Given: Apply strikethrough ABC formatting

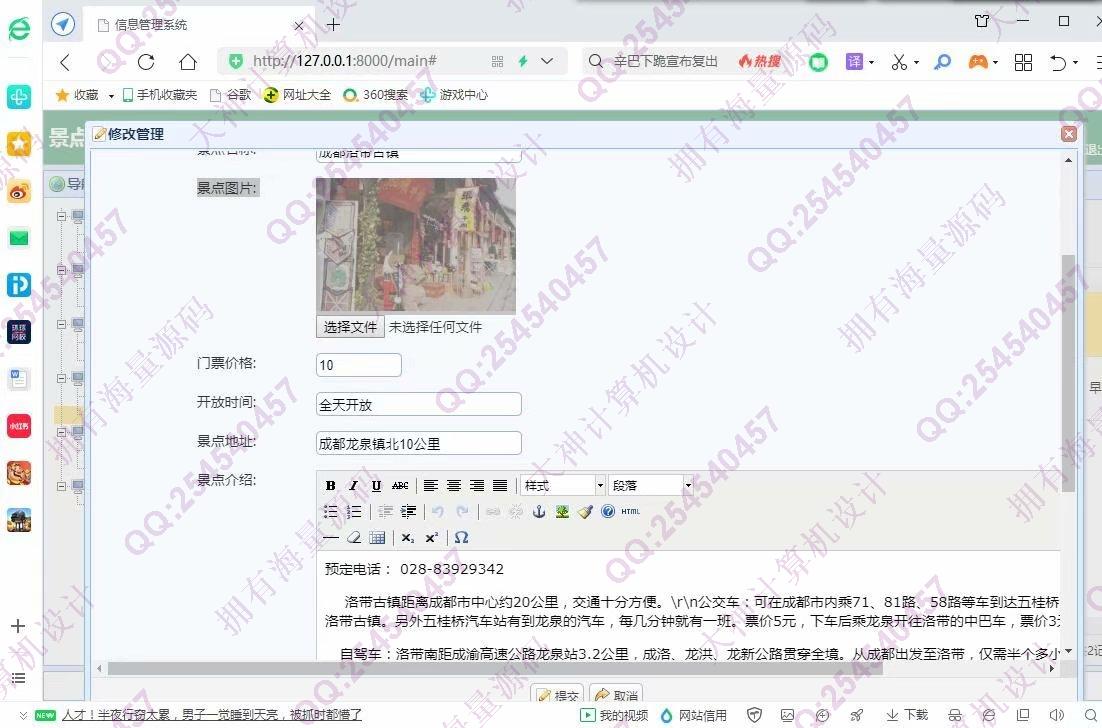Looking at the screenshot, I should [400, 486].
